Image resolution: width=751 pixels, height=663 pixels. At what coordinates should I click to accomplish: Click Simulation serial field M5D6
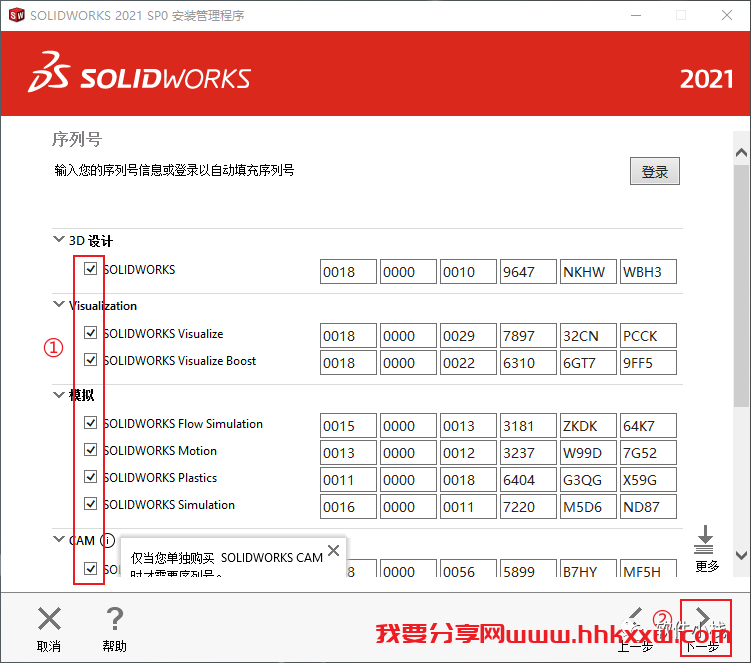pos(588,506)
